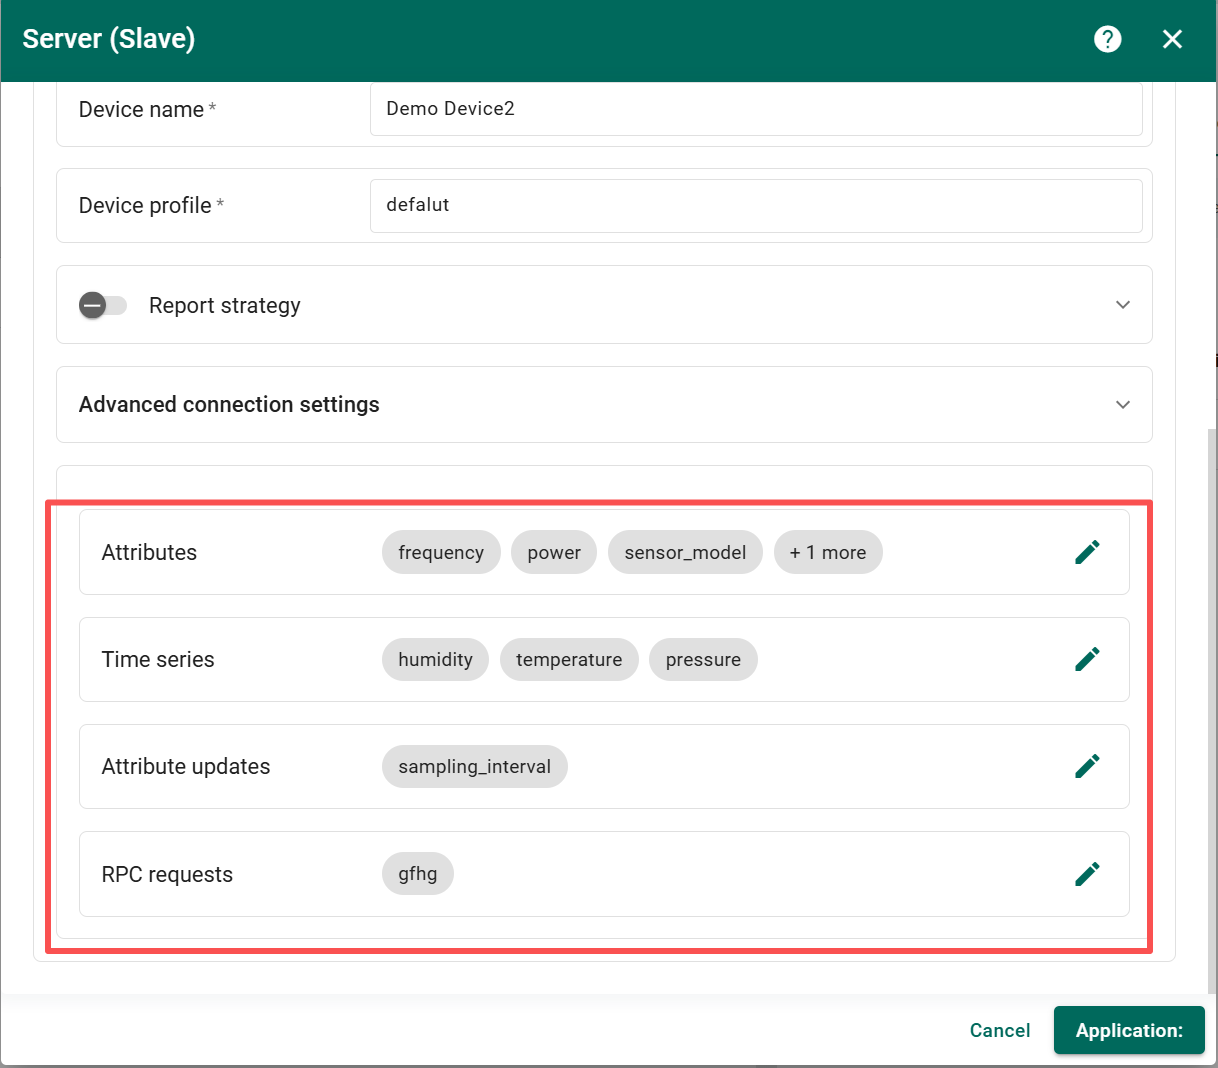Click the sampling_interval chip
The width and height of the screenshot is (1218, 1068).
474,767
